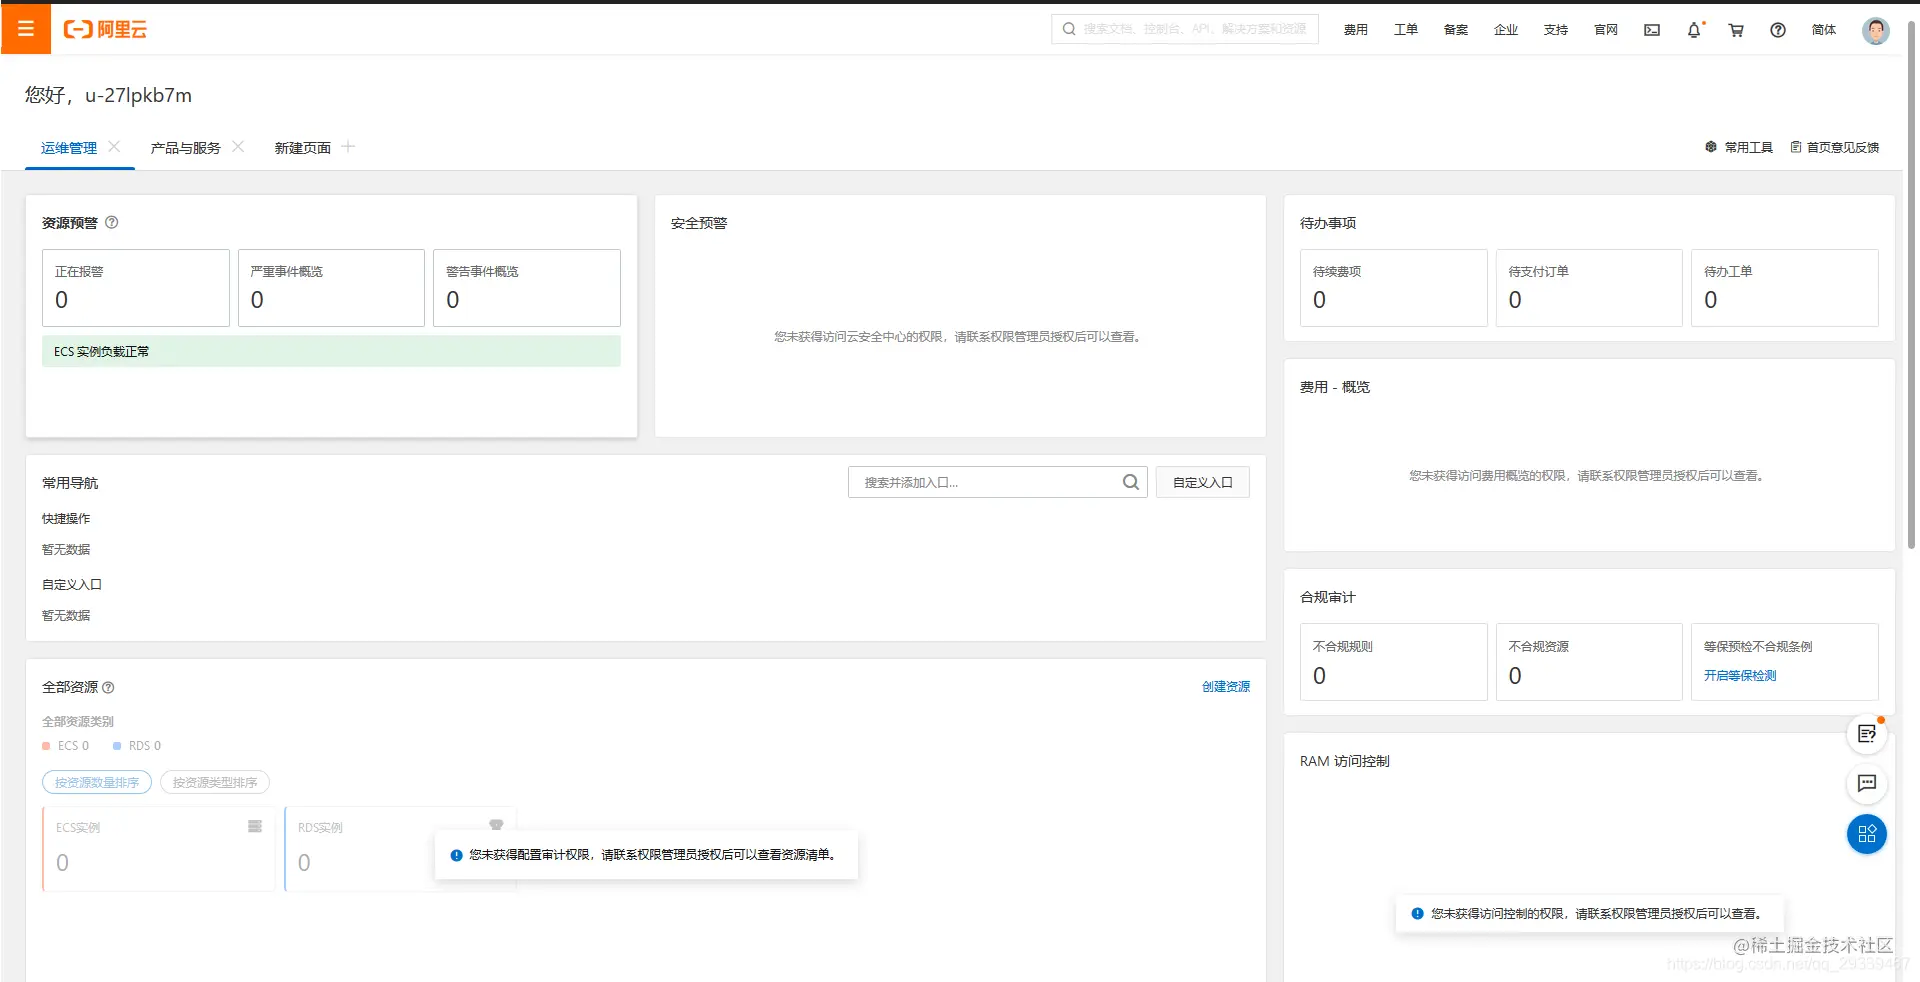The image size is (1920, 982).
Task: Click the Alibaba Cloud logo
Action: (x=105, y=29)
